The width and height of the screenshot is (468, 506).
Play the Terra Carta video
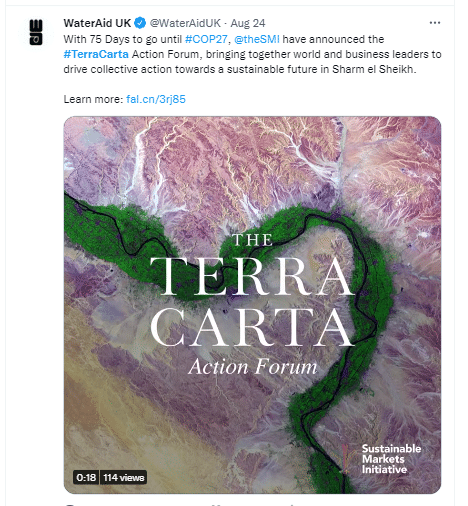click(252, 305)
